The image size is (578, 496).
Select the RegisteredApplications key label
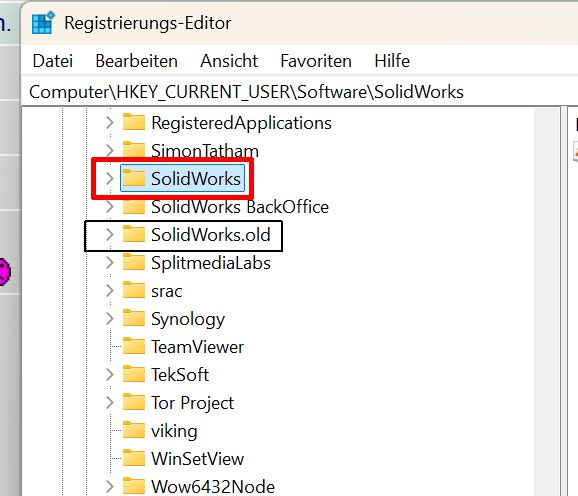(x=241, y=123)
